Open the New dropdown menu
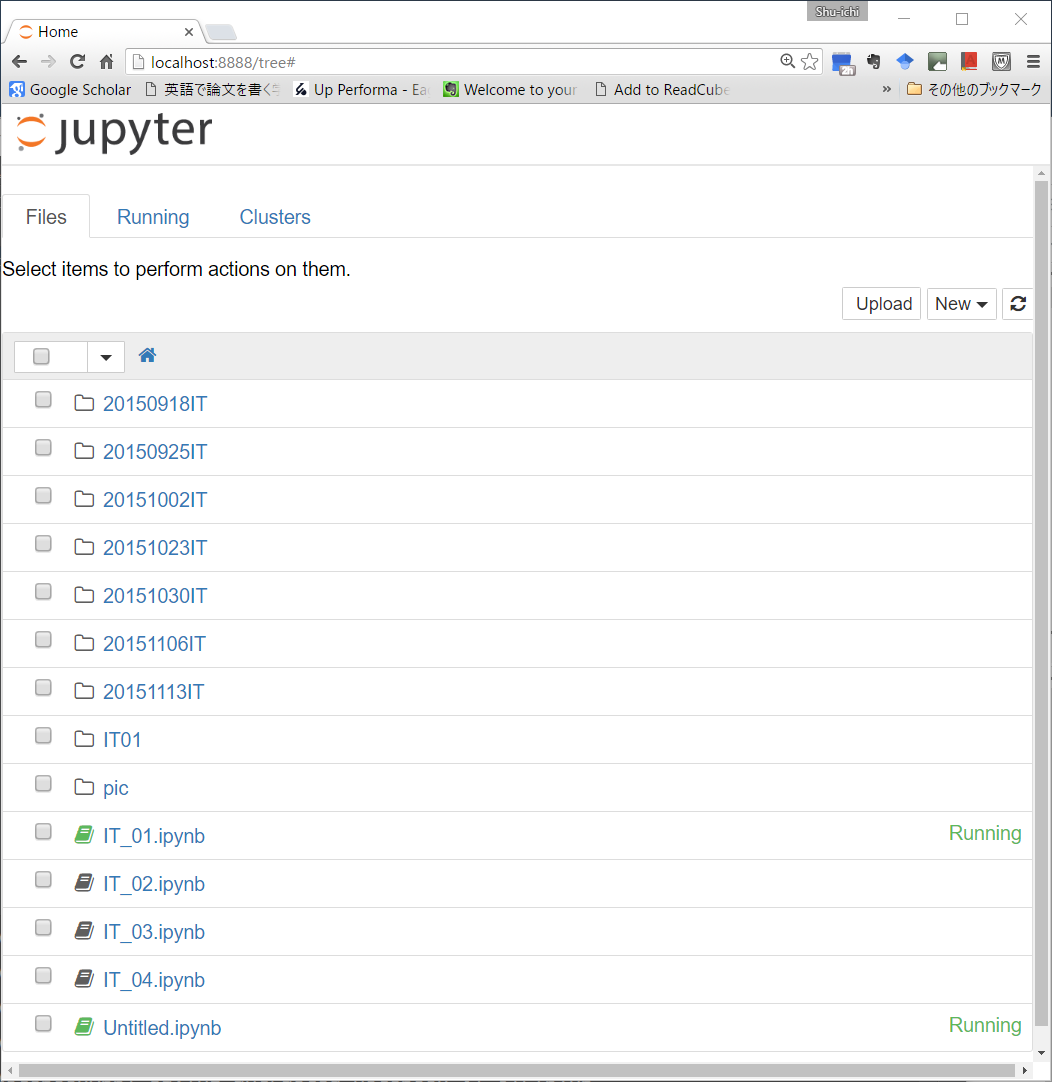1052x1082 pixels. (961, 304)
